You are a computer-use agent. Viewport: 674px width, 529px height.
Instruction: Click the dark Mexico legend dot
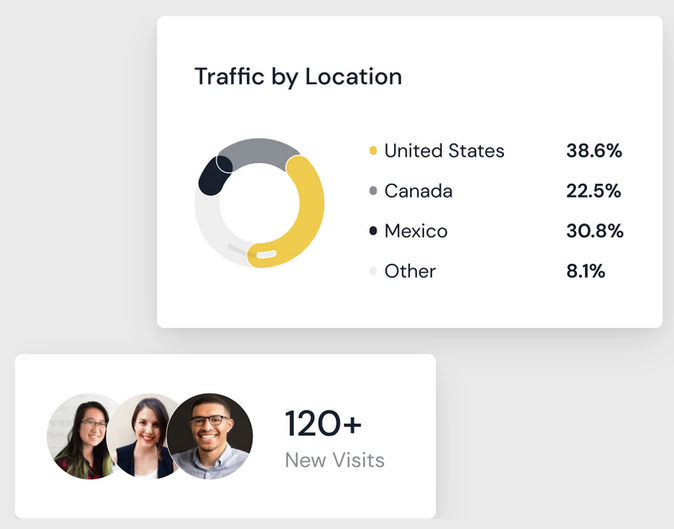point(373,231)
